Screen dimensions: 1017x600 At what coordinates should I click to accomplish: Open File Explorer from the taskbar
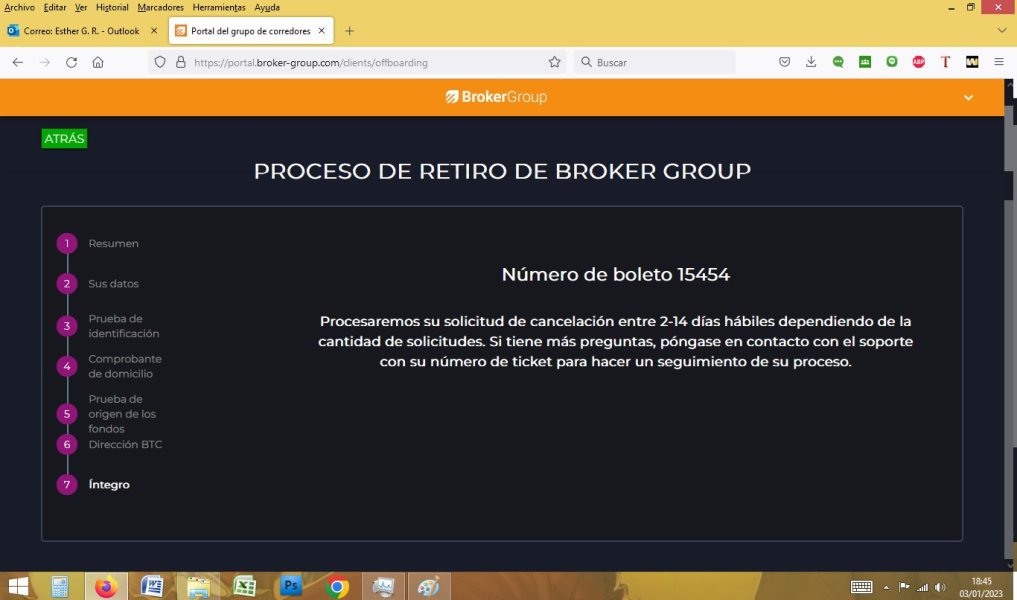(198, 587)
